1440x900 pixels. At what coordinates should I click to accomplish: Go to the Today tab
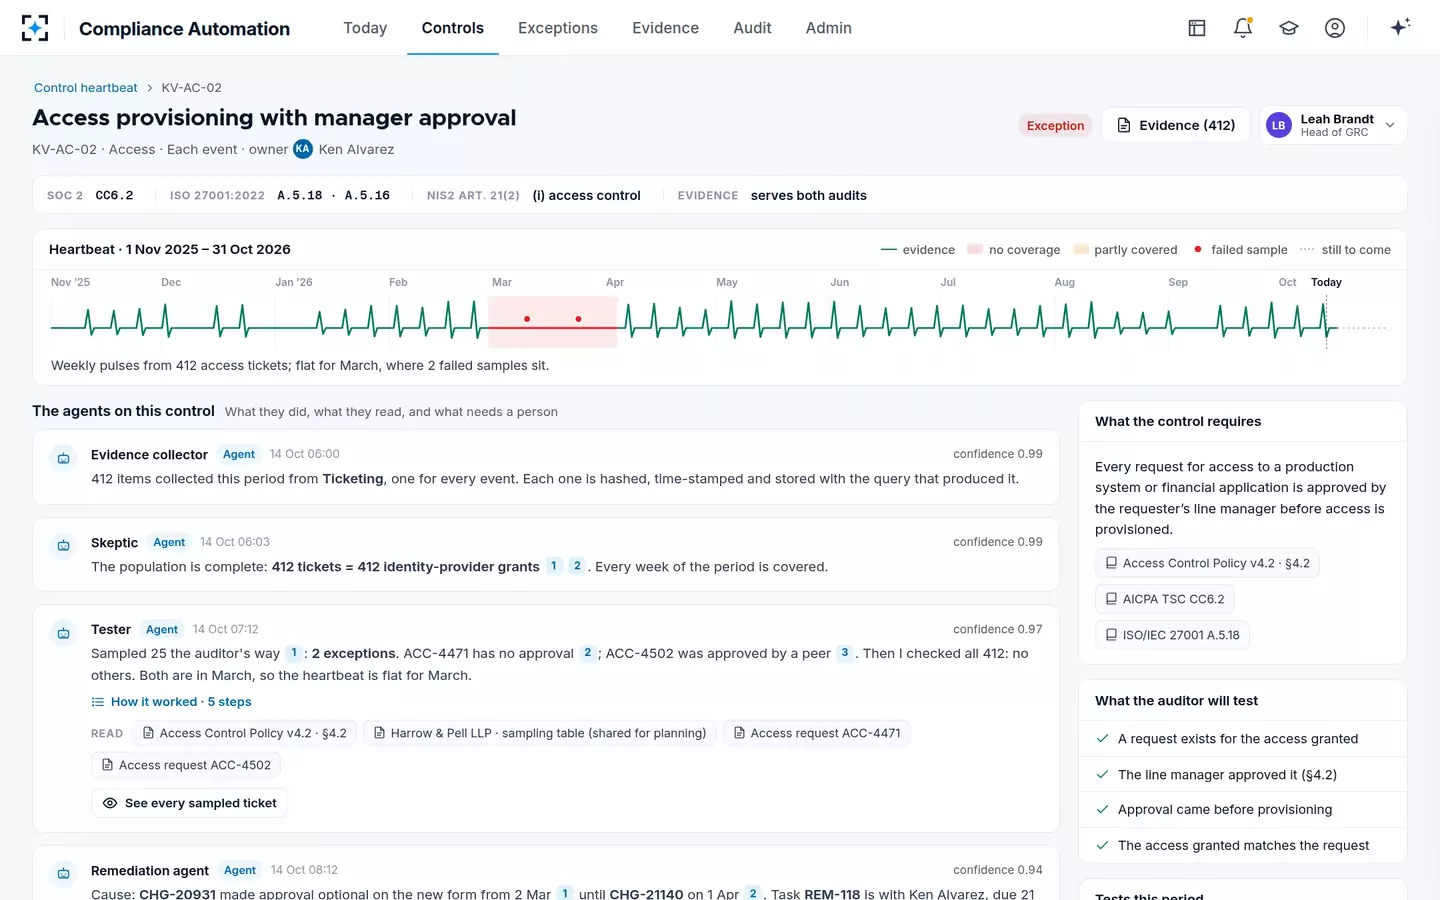click(x=365, y=28)
